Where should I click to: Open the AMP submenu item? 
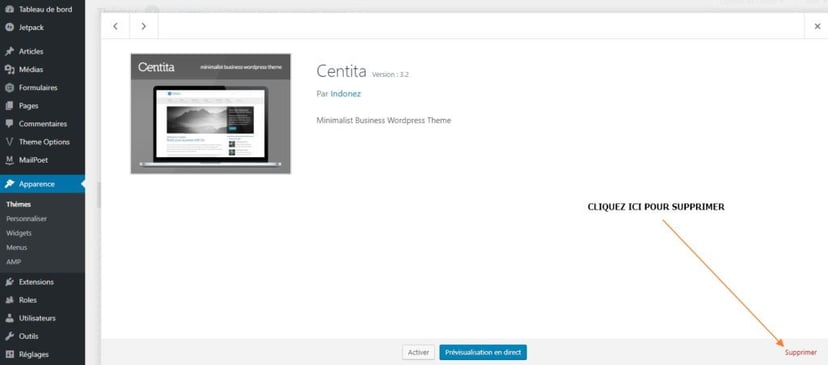coord(13,261)
